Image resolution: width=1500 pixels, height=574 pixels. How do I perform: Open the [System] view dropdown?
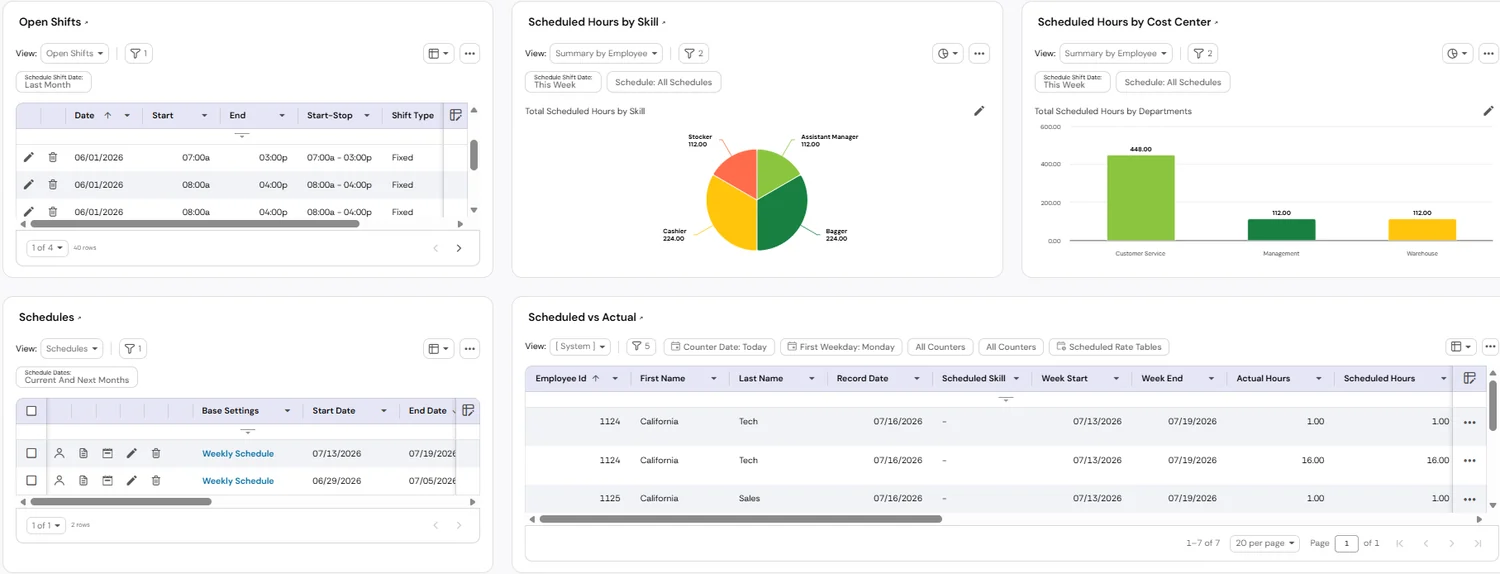point(580,347)
